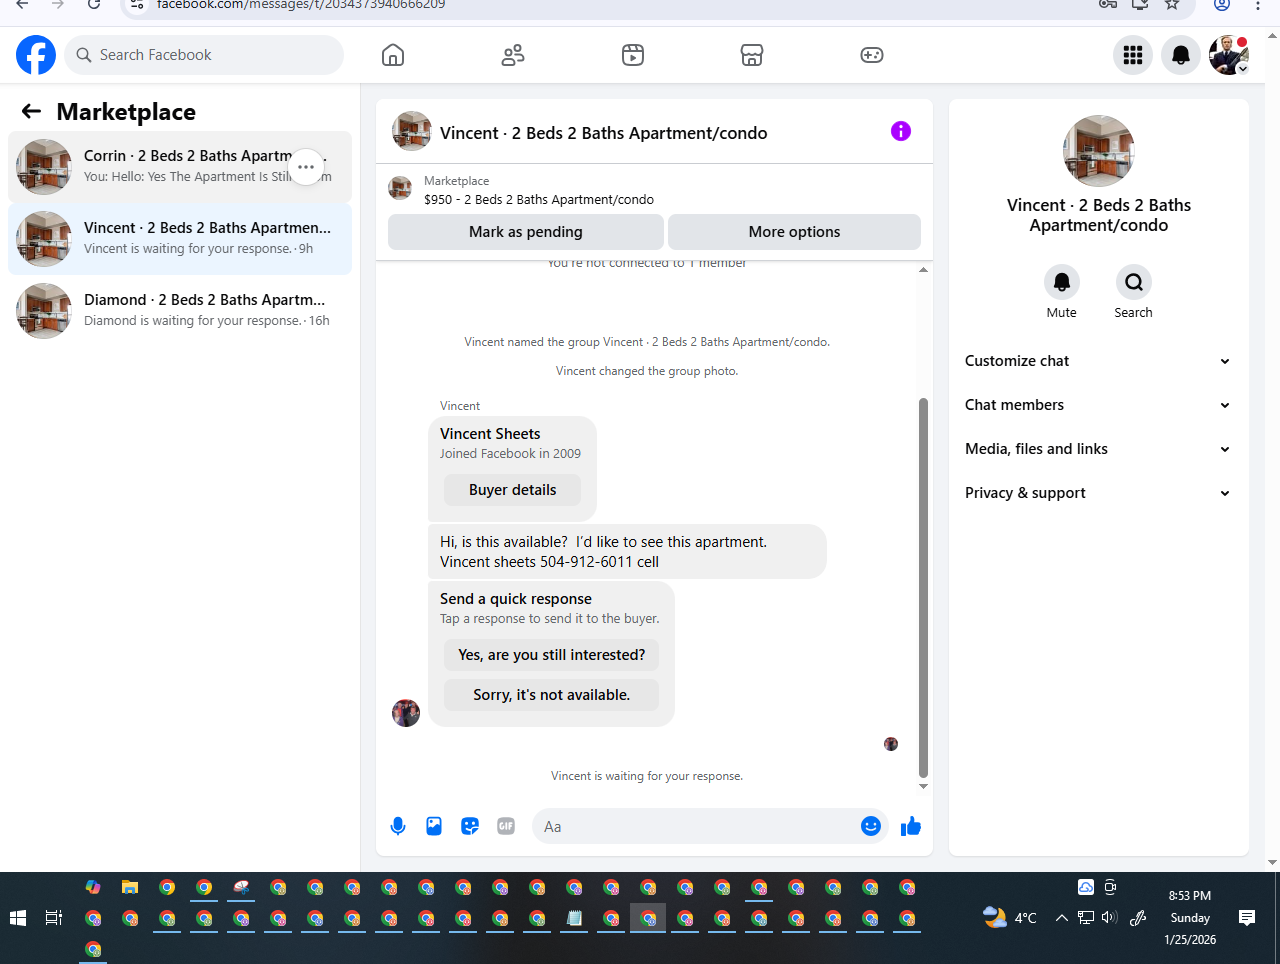This screenshot has width=1280, height=964.
Task: Click the chat vertical scrollbar thumb
Action: pyautogui.click(x=923, y=588)
